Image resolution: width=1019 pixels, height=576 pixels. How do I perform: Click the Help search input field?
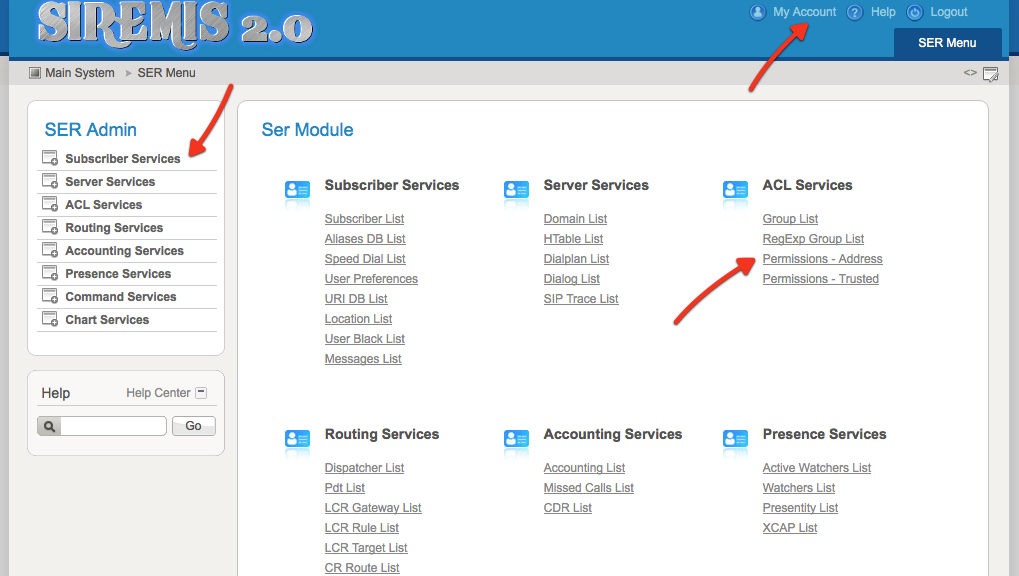113,426
